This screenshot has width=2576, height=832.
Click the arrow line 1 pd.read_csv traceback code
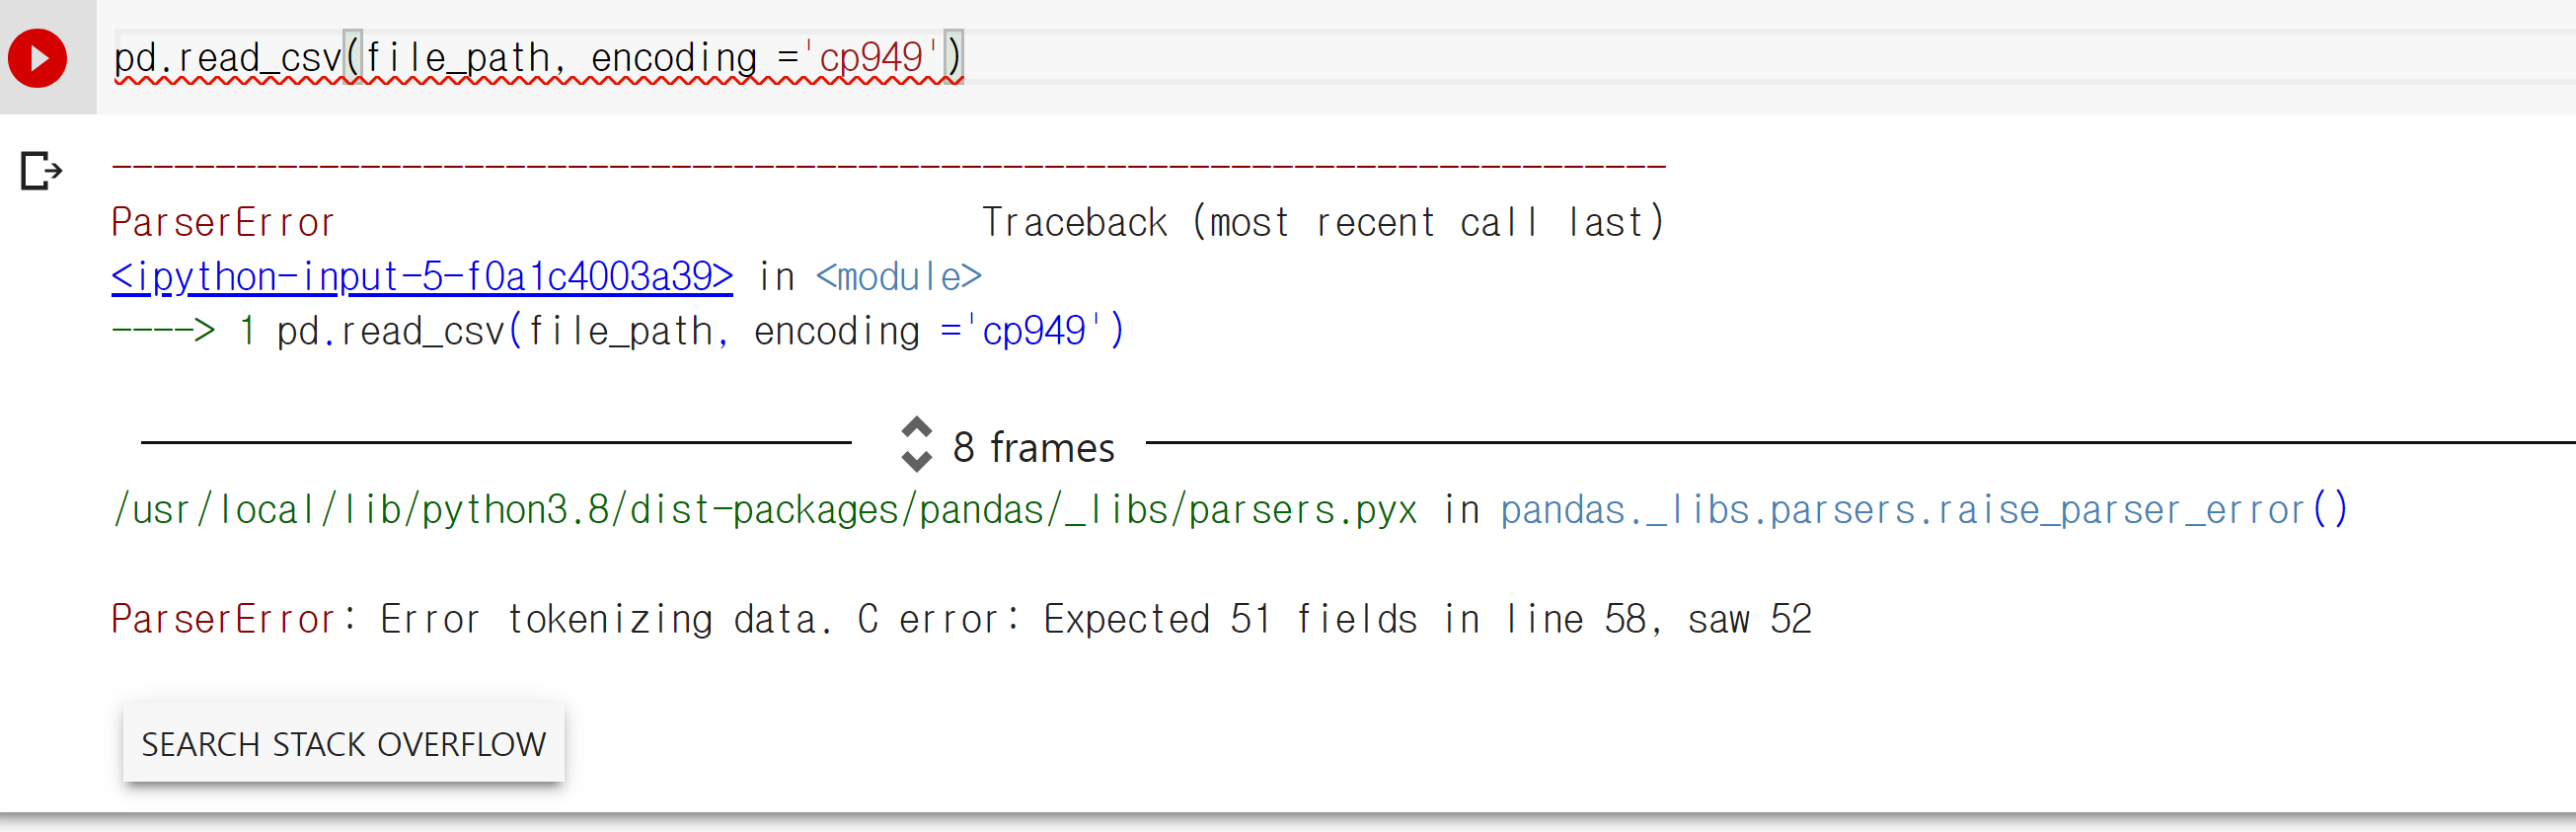[x=619, y=331]
